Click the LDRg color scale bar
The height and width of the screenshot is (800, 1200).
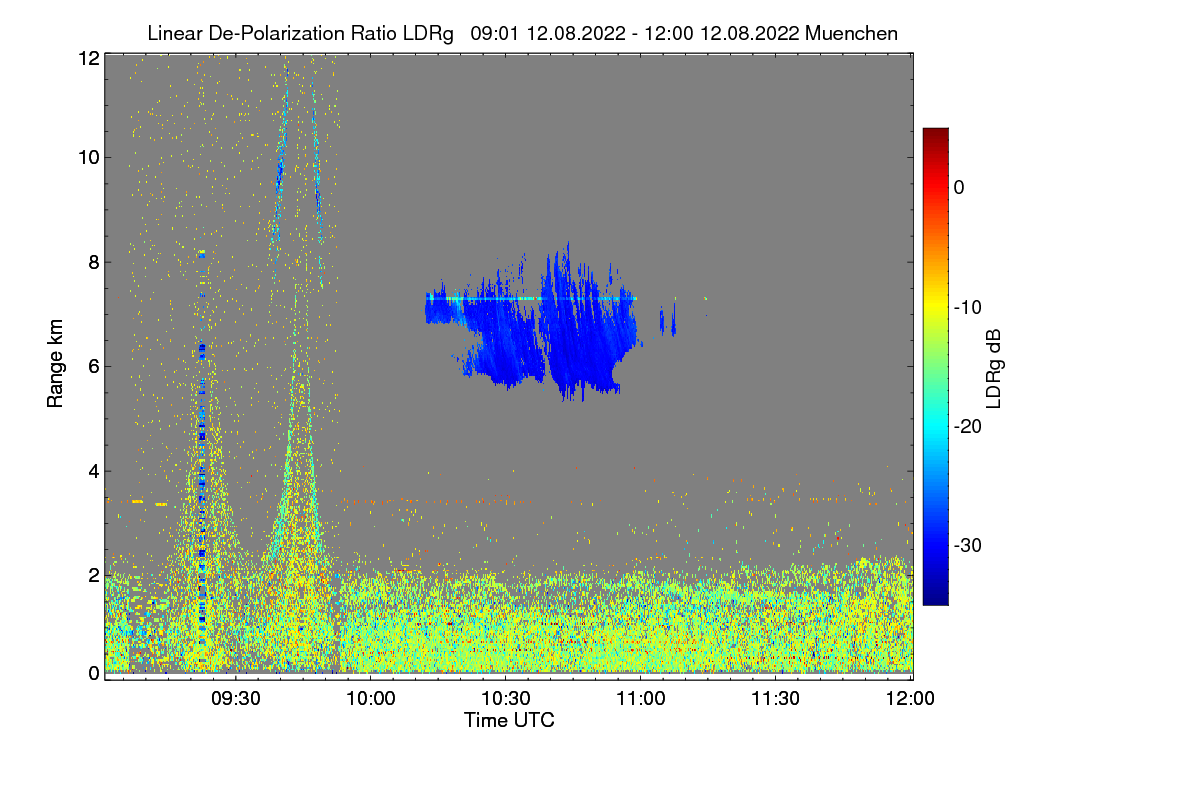[x=935, y=366]
